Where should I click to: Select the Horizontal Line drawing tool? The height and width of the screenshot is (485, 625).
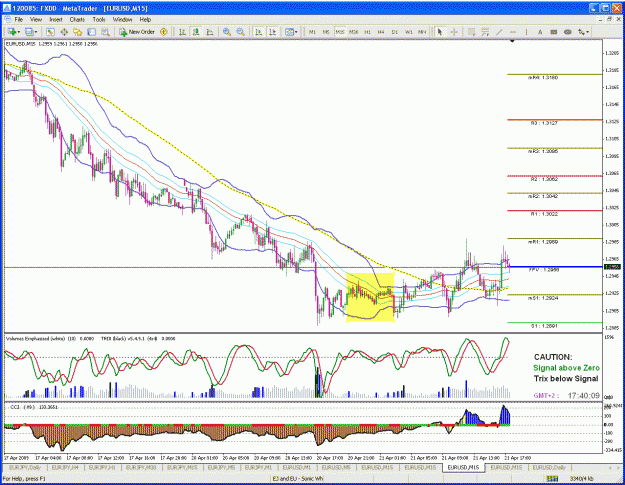[513, 32]
